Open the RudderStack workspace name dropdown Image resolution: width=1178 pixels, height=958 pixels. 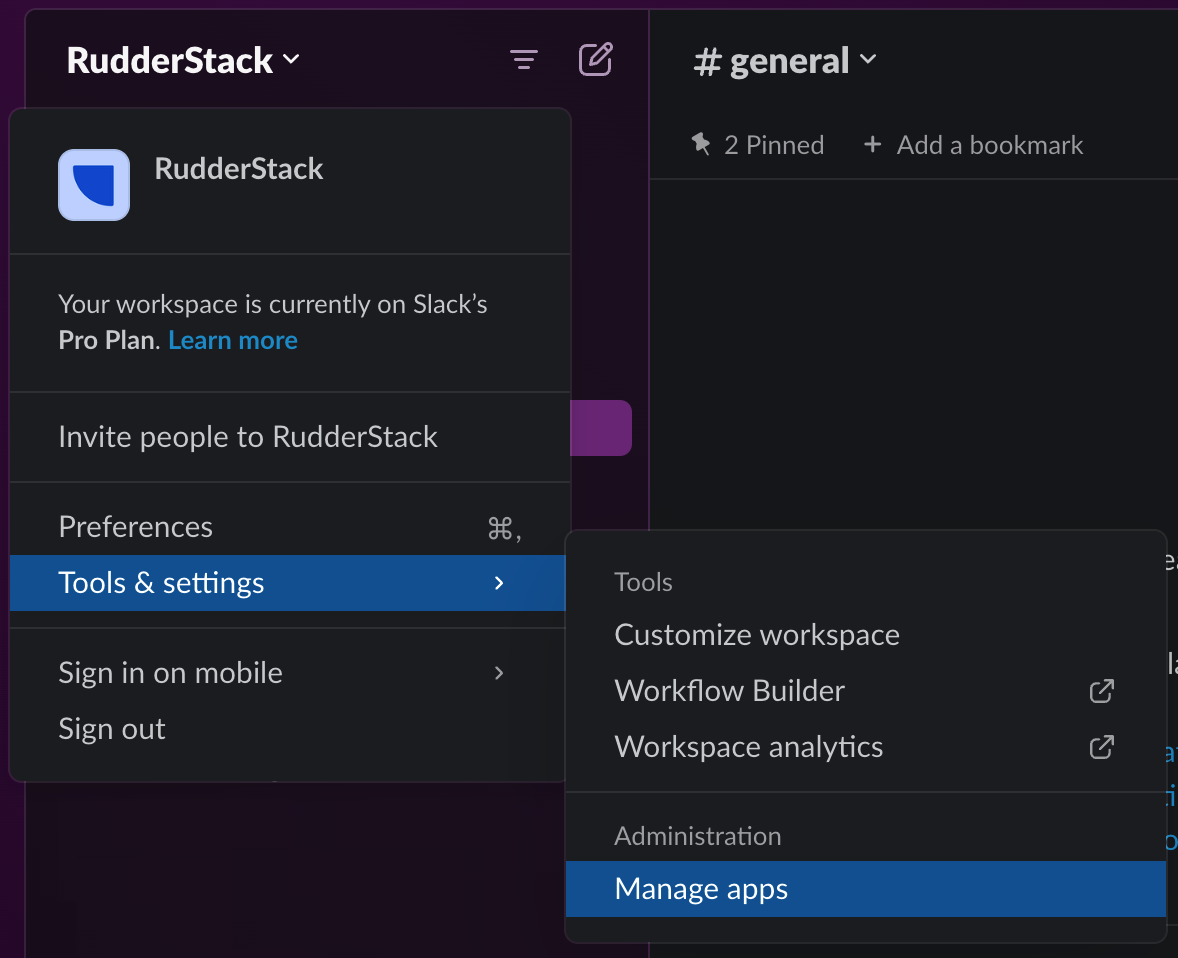point(183,60)
